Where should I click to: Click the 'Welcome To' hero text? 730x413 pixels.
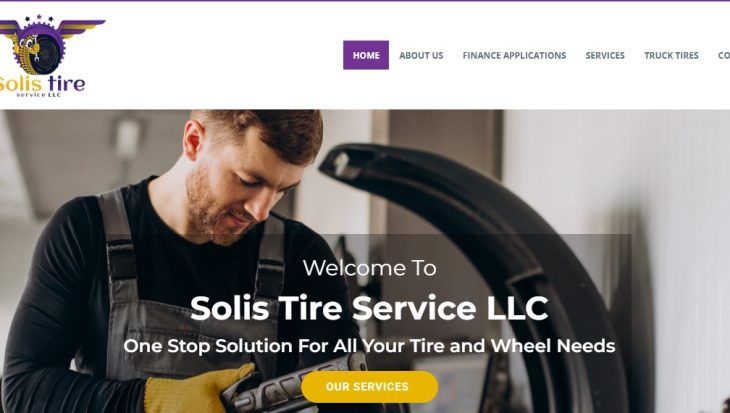[370, 268]
